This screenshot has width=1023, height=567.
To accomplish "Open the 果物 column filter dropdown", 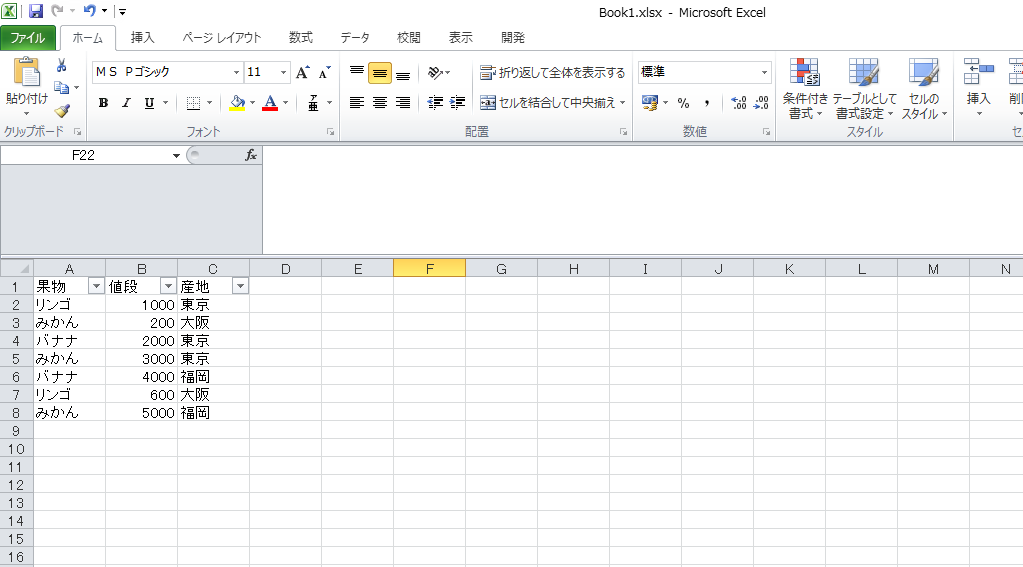I will pyautogui.click(x=96, y=286).
